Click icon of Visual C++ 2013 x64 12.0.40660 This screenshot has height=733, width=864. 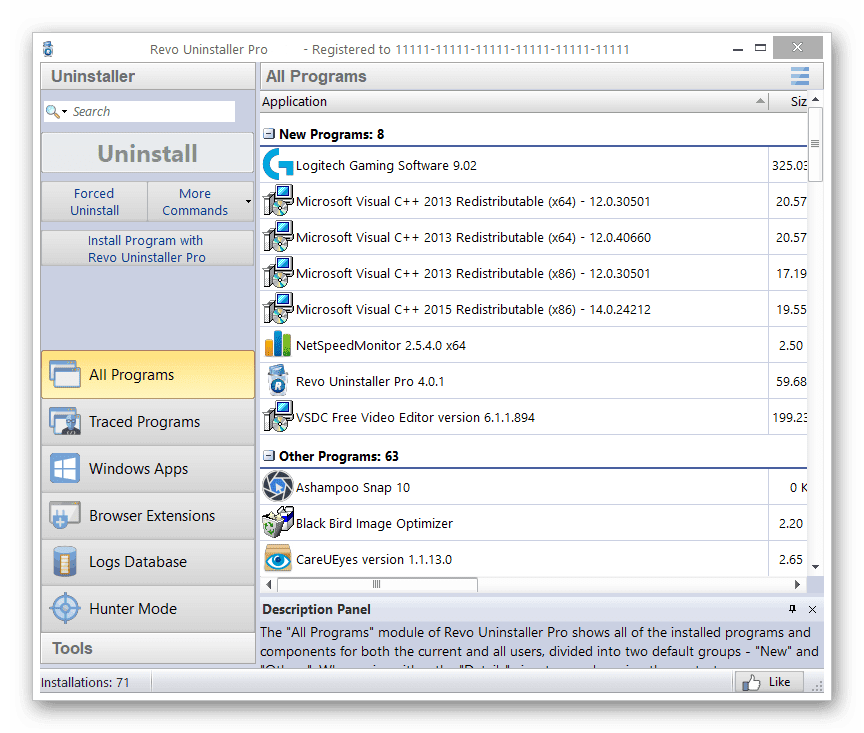pos(278,236)
